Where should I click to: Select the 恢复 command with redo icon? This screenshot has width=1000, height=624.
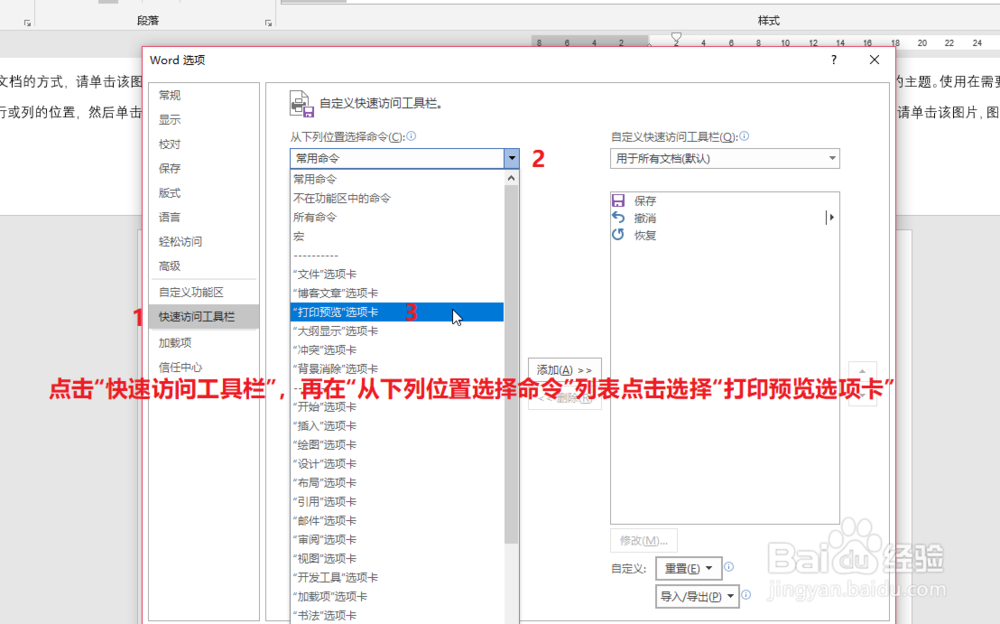(x=724, y=235)
